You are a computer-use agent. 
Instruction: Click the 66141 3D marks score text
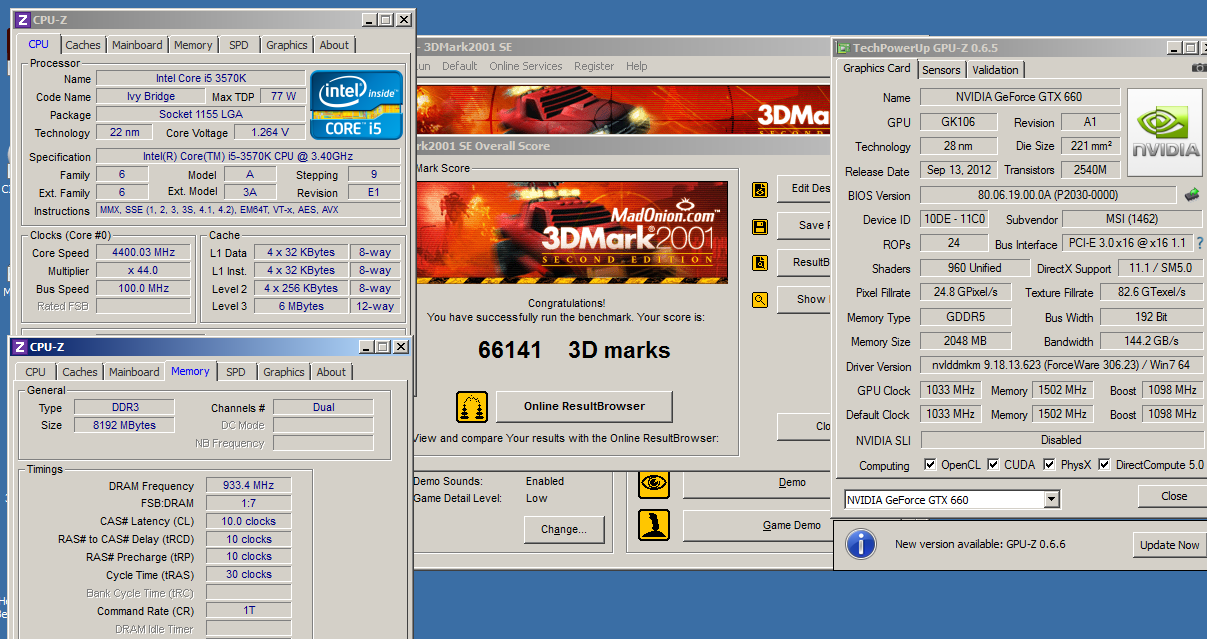click(x=574, y=350)
